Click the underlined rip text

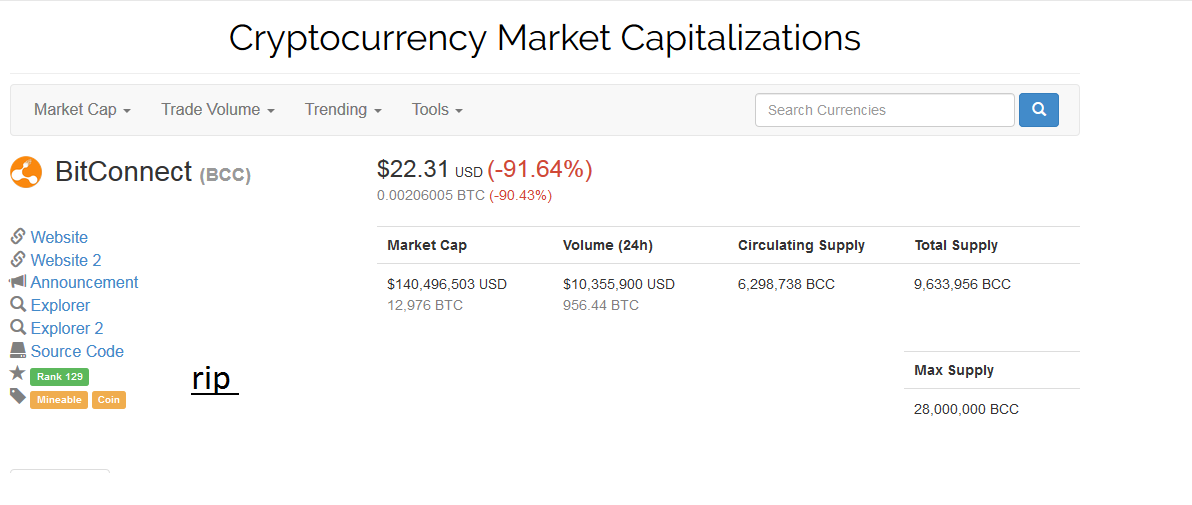212,379
